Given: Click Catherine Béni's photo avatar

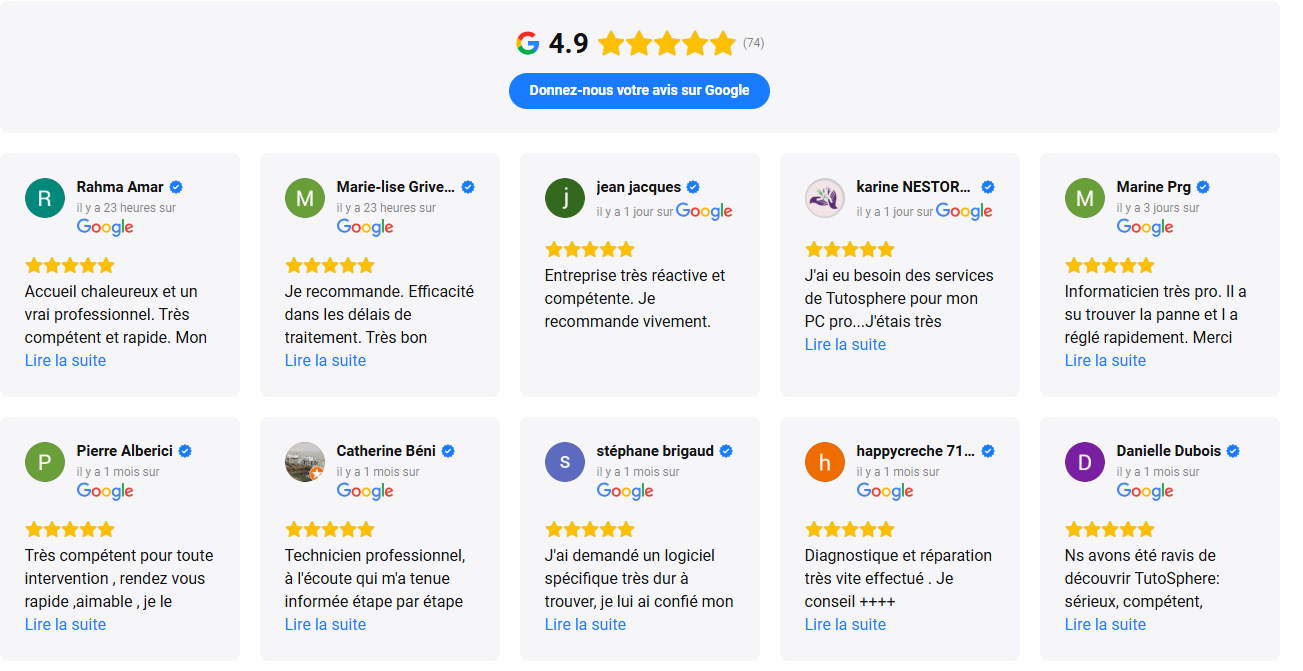Looking at the screenshot, I should click(x=305, y=462).
